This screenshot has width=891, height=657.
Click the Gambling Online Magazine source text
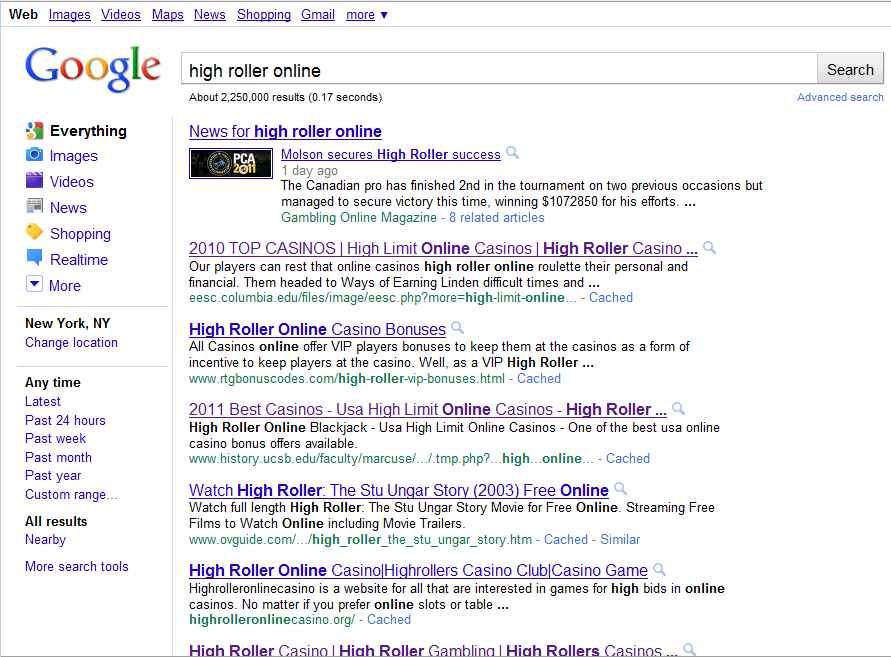[x=359, y=218]
